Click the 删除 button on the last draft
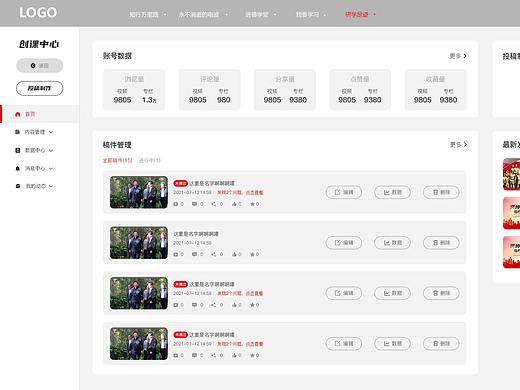 tap(441, 344)
